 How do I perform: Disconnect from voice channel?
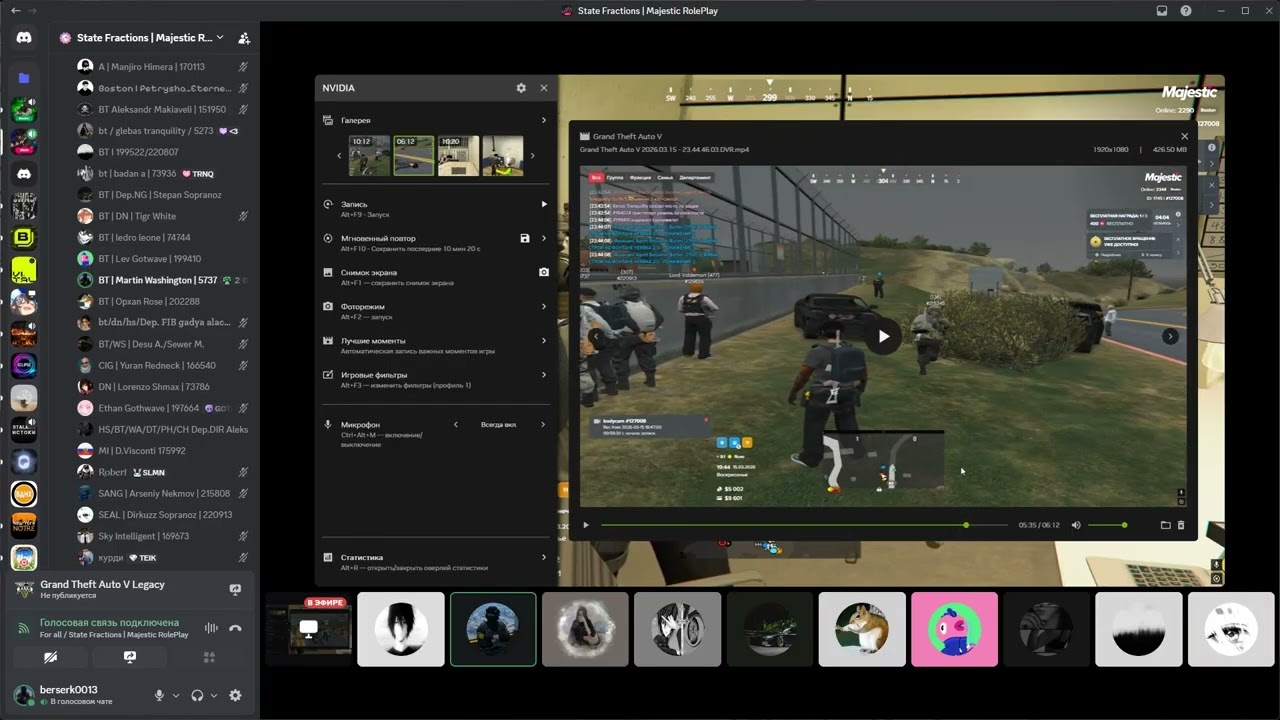[235, 628]
